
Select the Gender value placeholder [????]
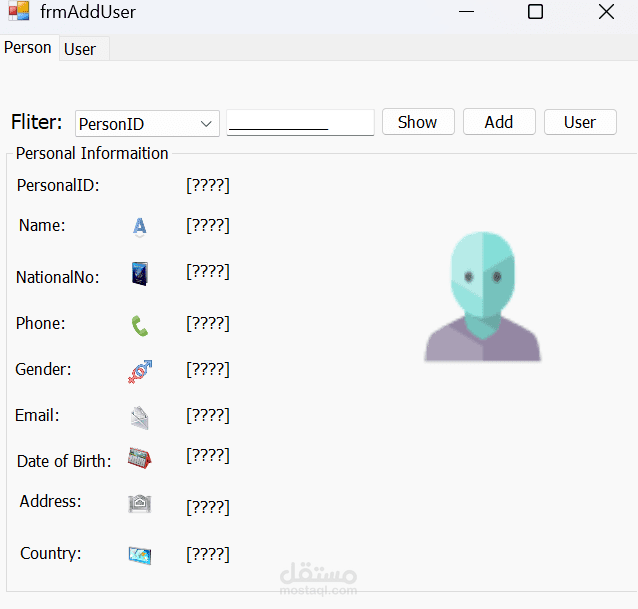pyautogui.click(x=208, y=369)
